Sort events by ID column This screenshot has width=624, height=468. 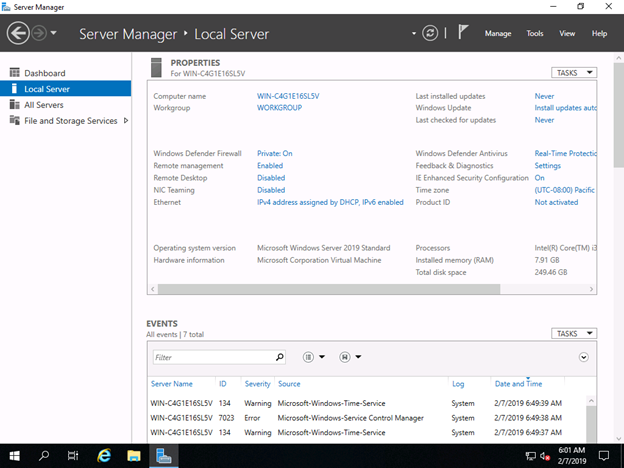coord(222,384)
